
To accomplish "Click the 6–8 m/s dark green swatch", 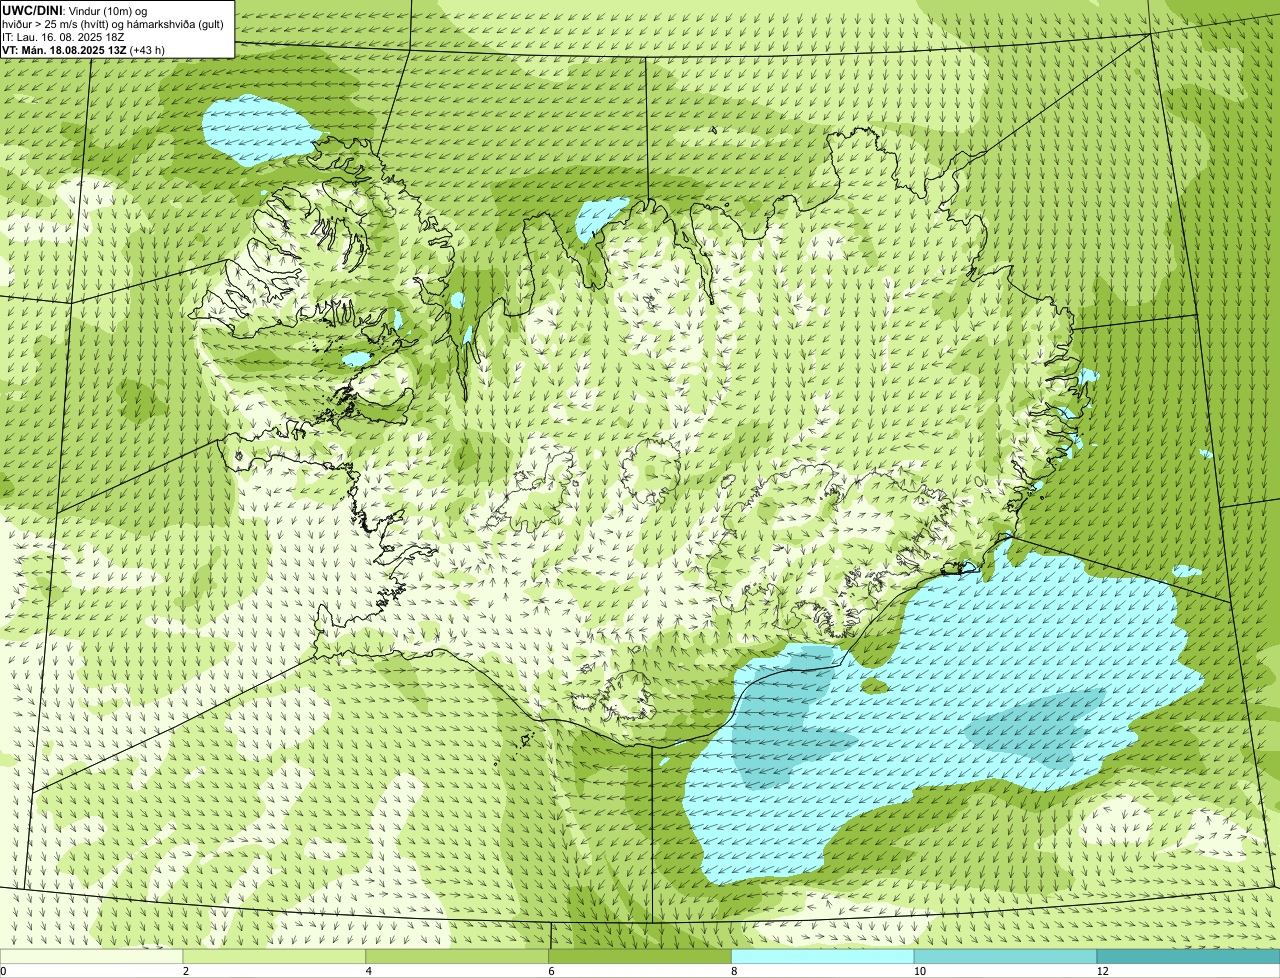I will point(640,956).
